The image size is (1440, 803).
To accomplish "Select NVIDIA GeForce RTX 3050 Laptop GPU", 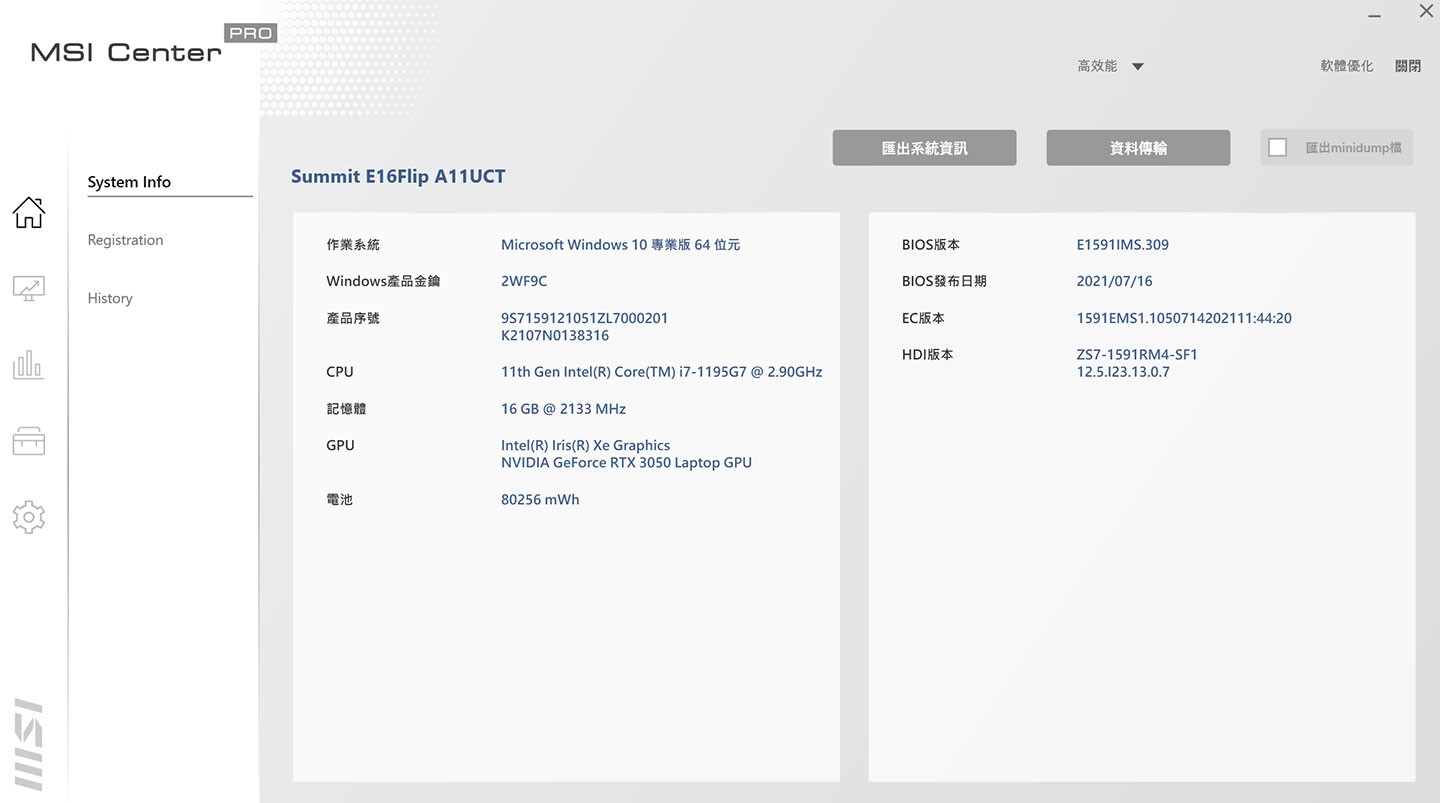I will pos(626,463).
